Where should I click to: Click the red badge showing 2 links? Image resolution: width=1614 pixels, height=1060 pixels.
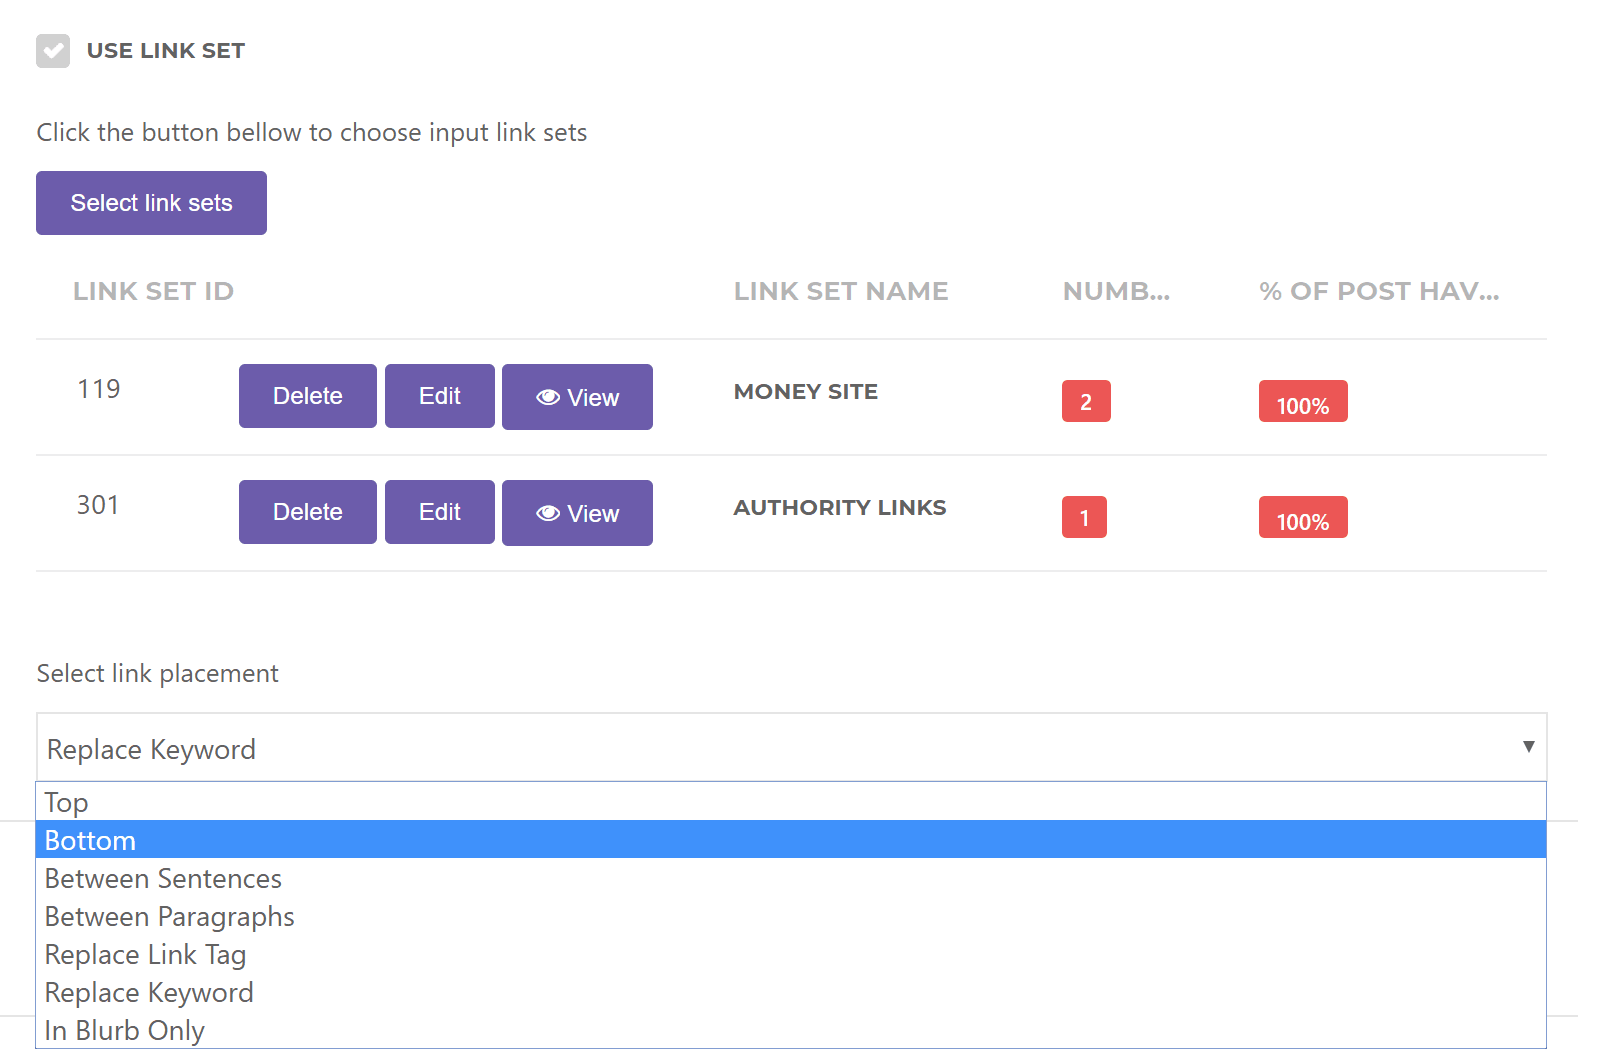click(1085, 402)
